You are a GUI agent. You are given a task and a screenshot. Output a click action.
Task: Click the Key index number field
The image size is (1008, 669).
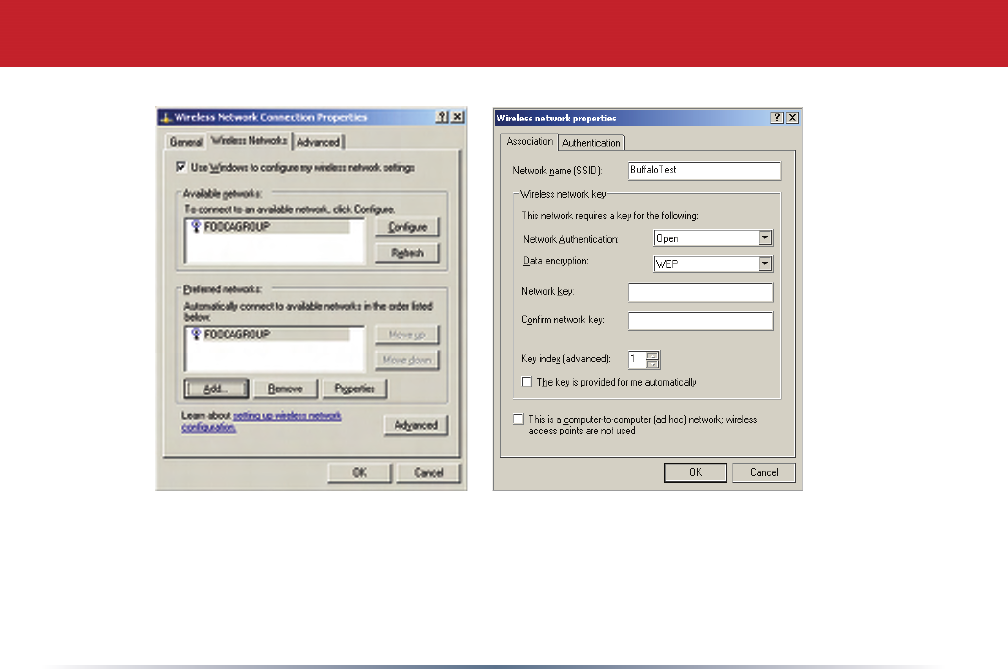click(x=637, y=359)
